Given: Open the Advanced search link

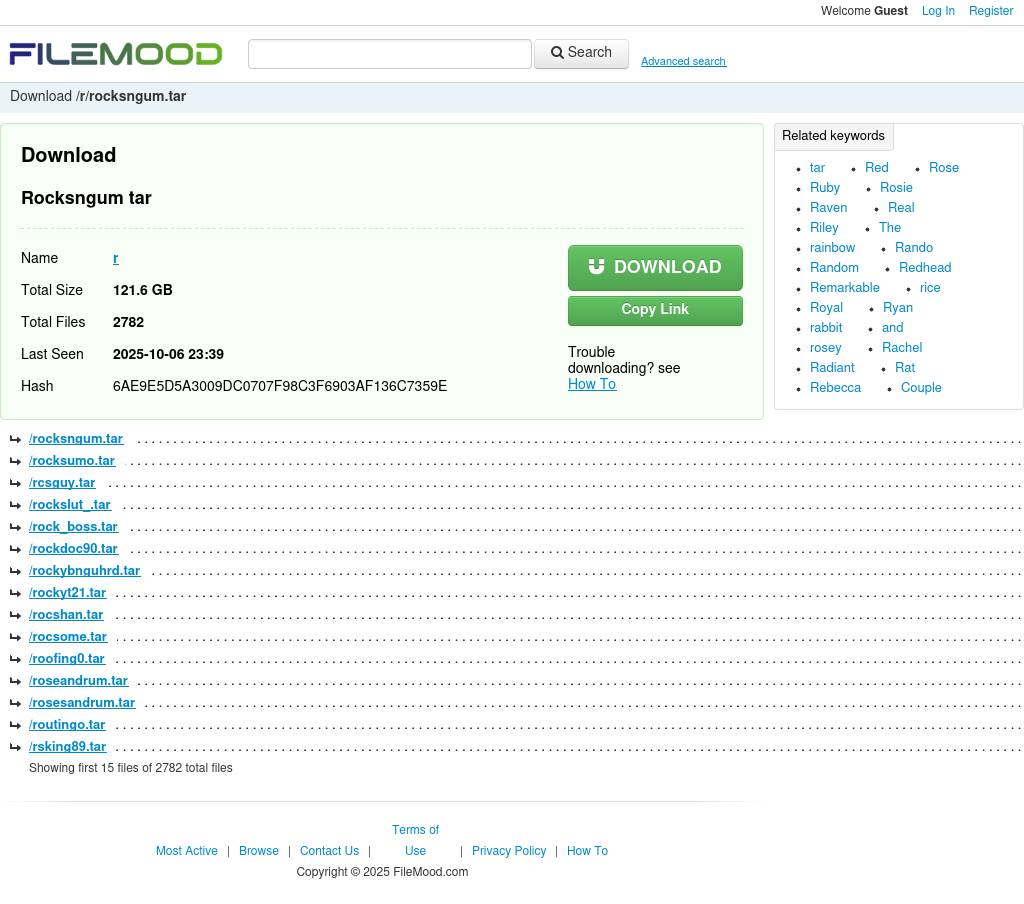Looking at the screenshot, I should click(683, 62).
